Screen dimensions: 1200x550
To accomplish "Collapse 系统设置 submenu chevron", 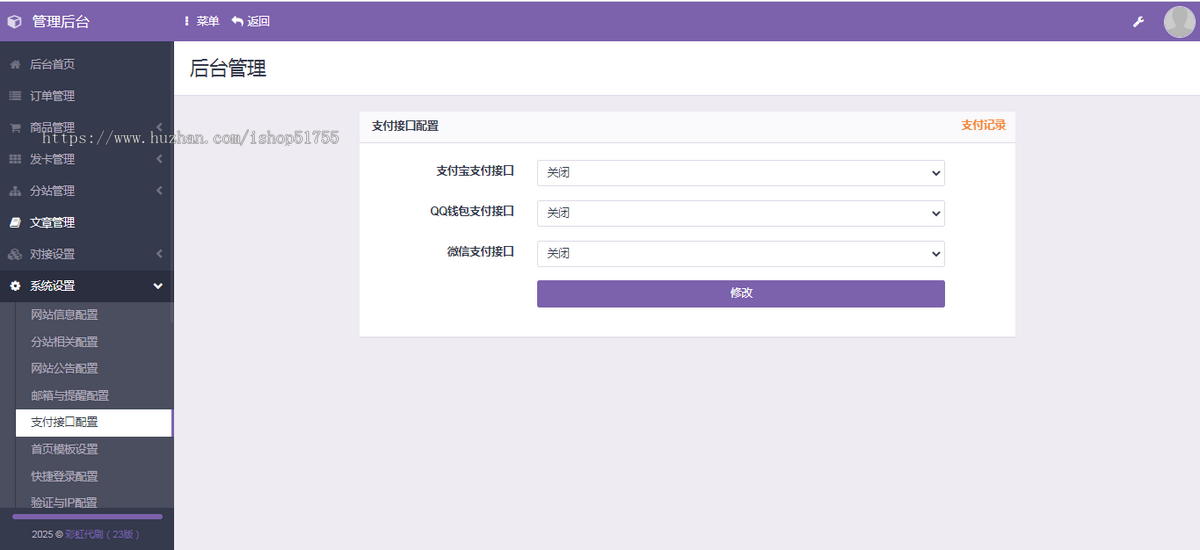I will coord(158,286).
